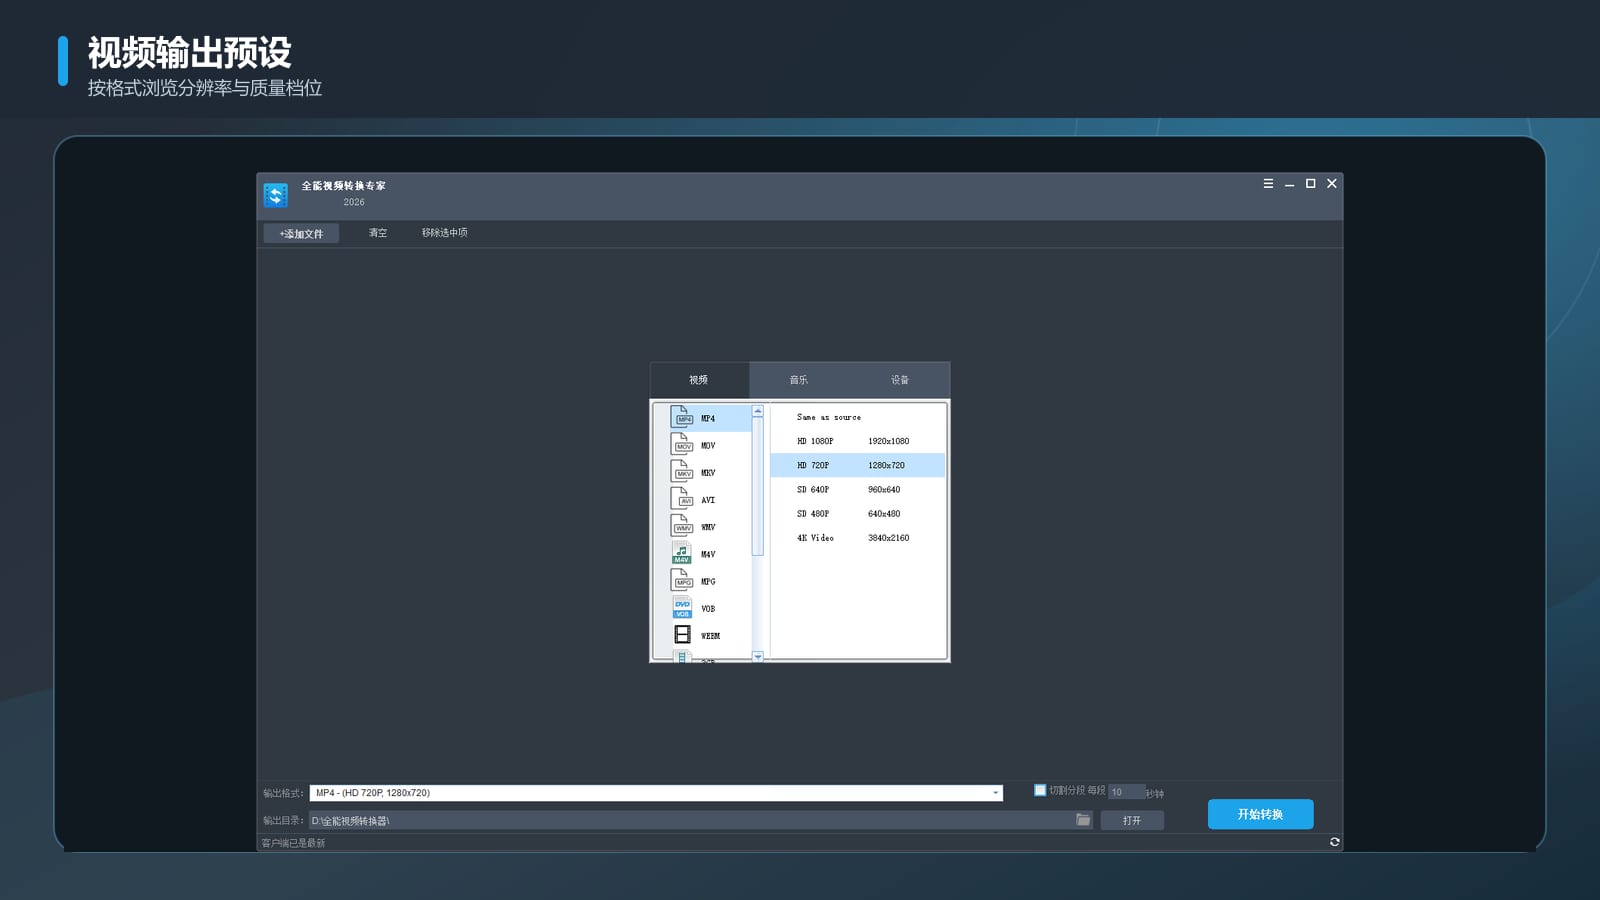Screen dimensions: 1600x900
Task: Switch to the 音乐 tab
Action: point(799,380)
